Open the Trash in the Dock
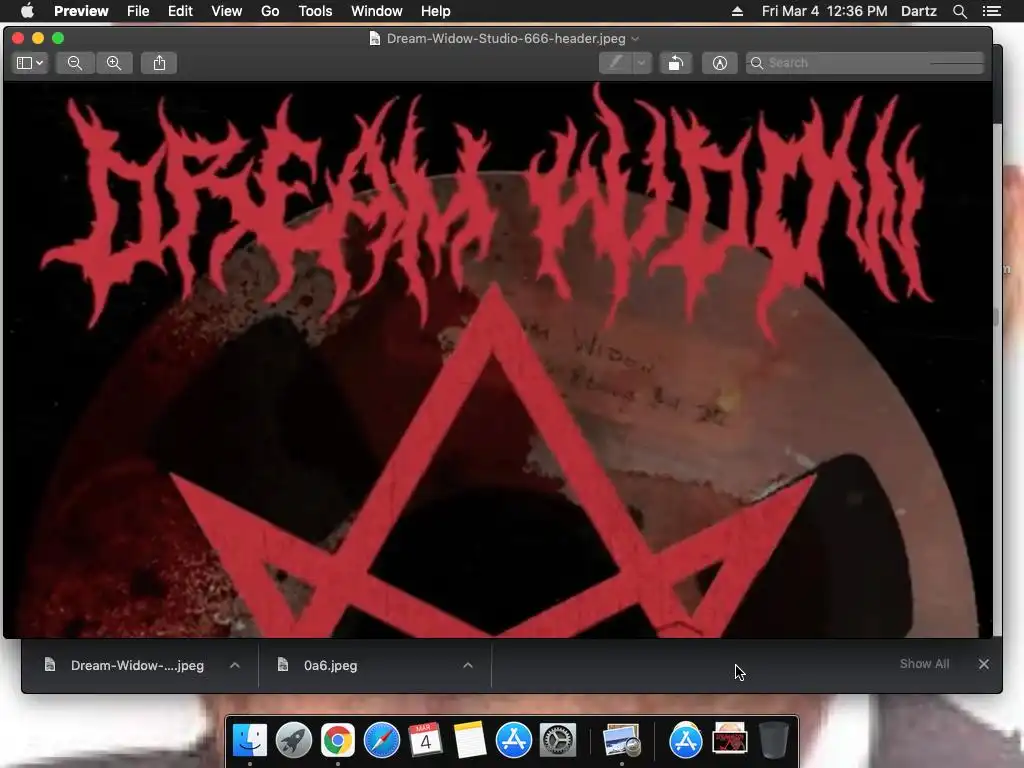Image resolution: width=1024 pixels, height=768 pixels. click(x=773, y=741)
